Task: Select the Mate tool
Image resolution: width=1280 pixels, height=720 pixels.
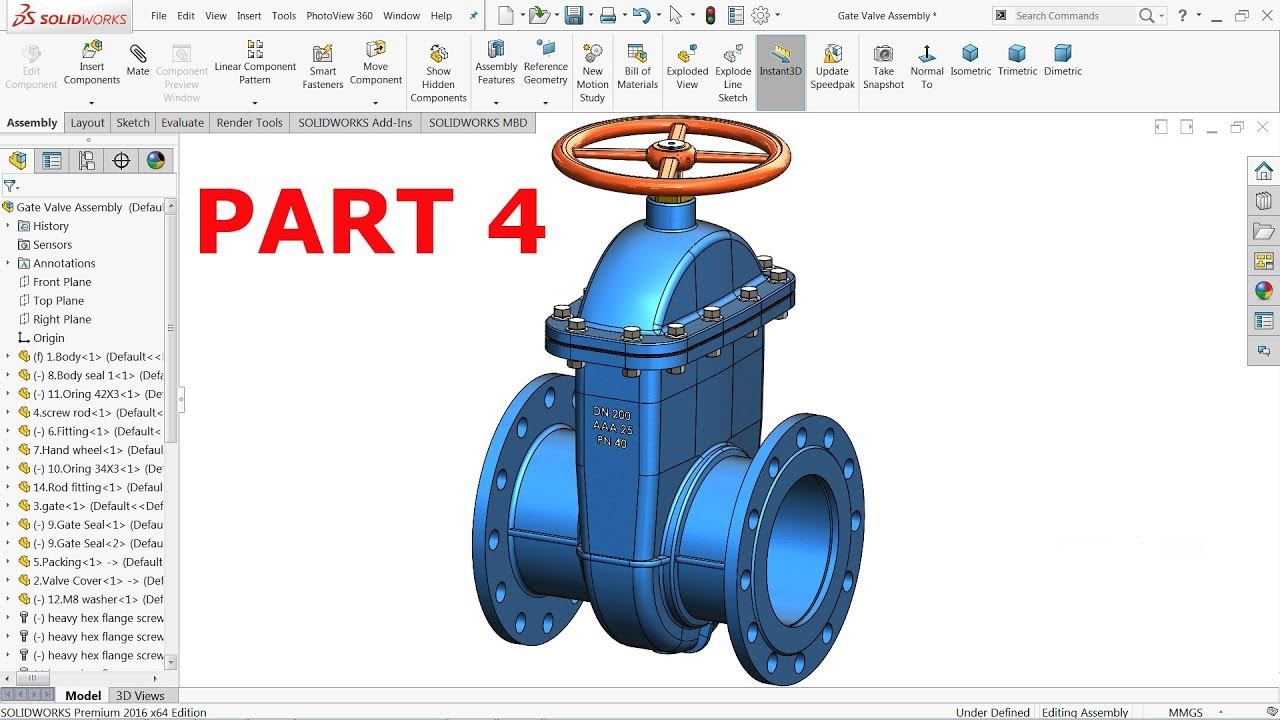Action: coord(138,60)
